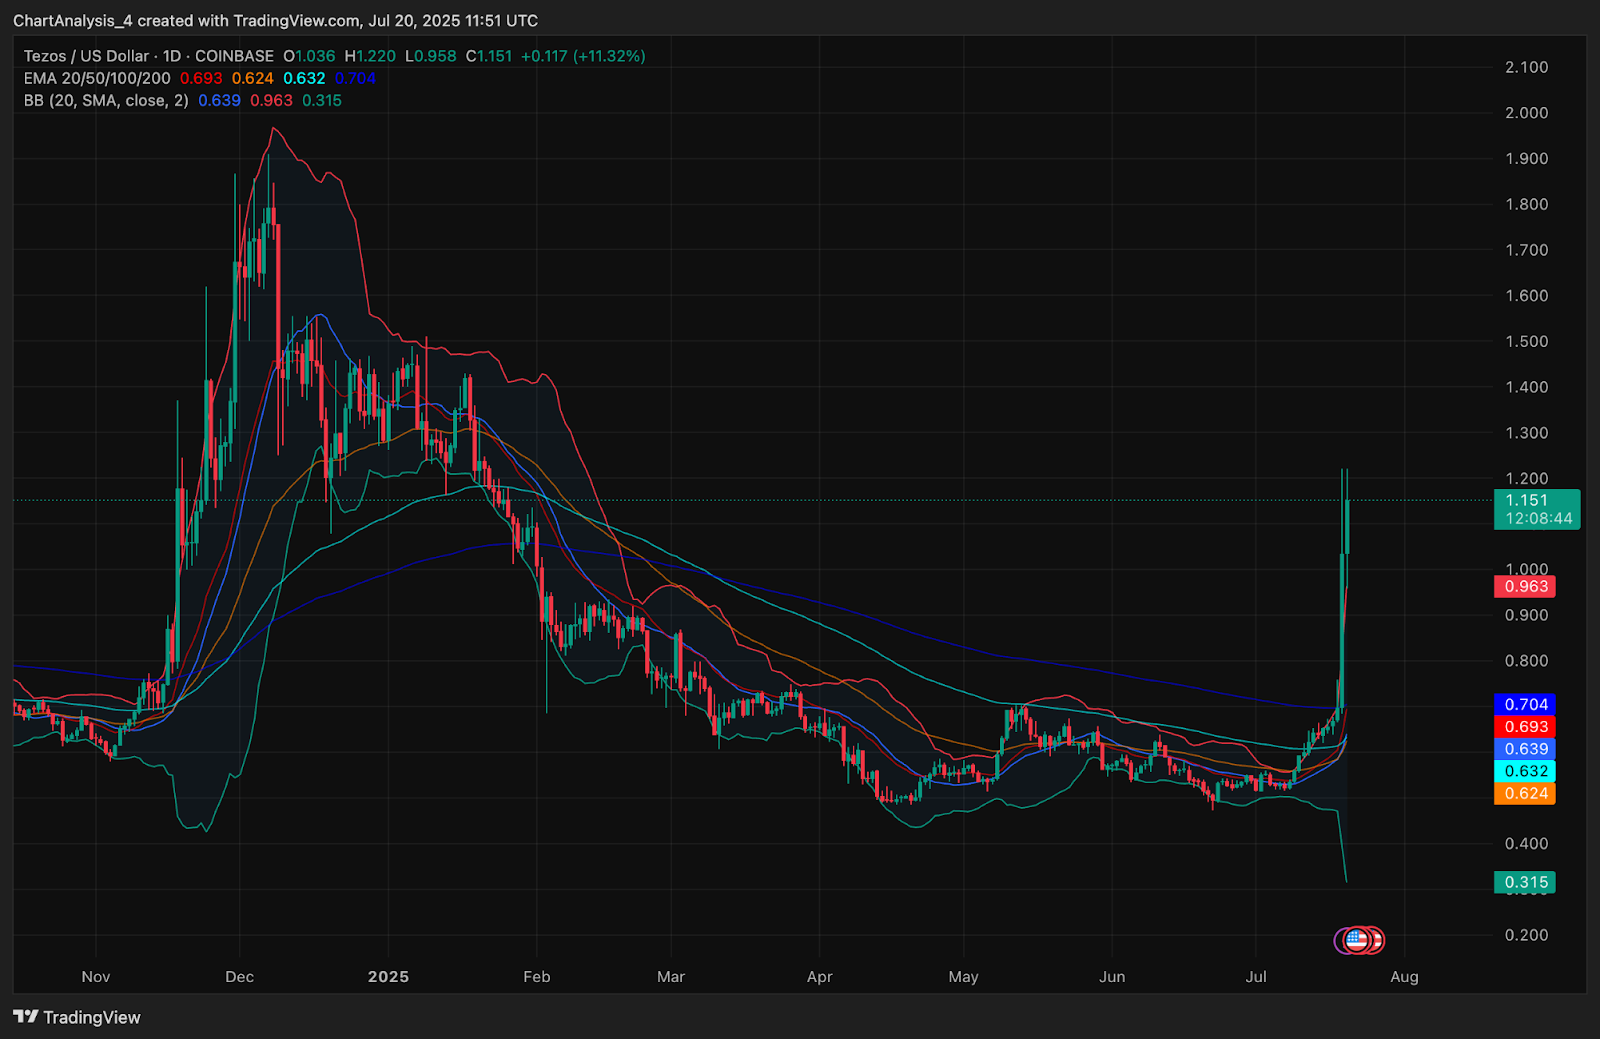
Task: Click the cyan 0.632 EMA price tag
Action: (1524, 771)
